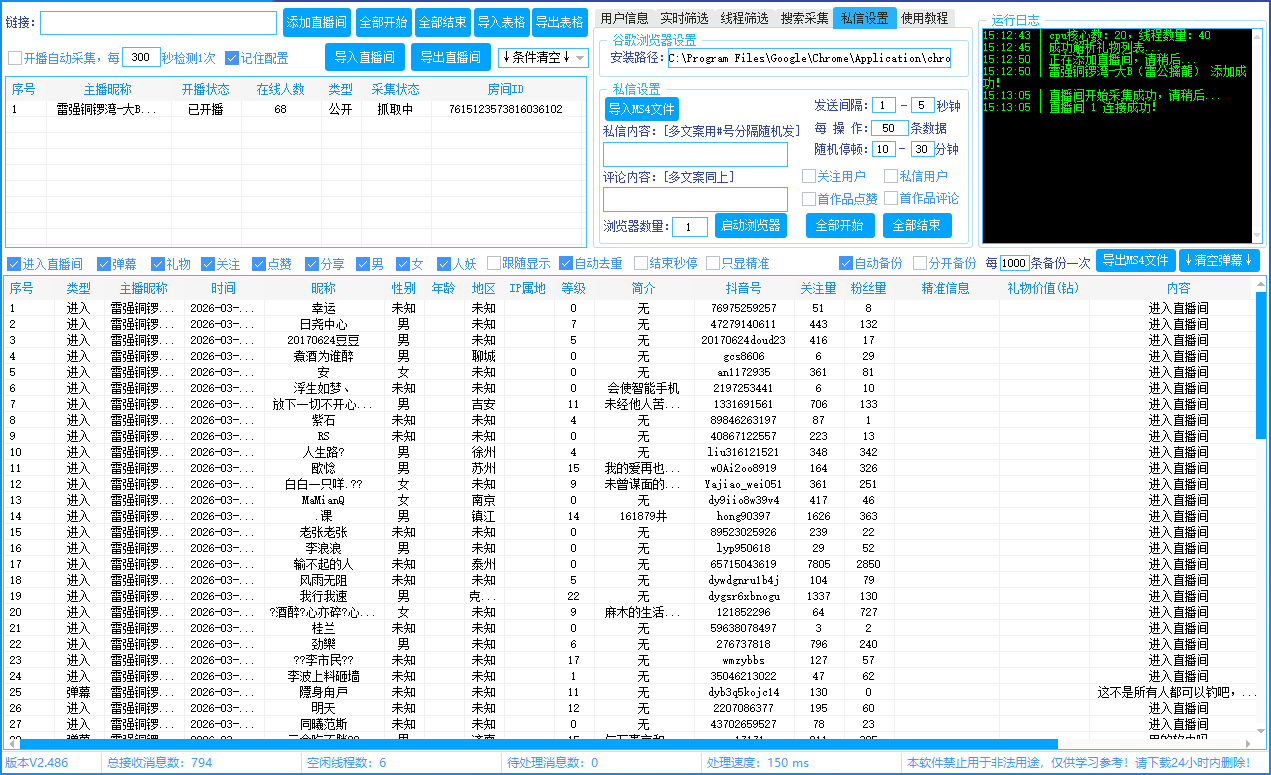Screen dimensions: 1271x775
Task: Click 导入MS4文件 in 私信设置 panel
Action: 641,109
